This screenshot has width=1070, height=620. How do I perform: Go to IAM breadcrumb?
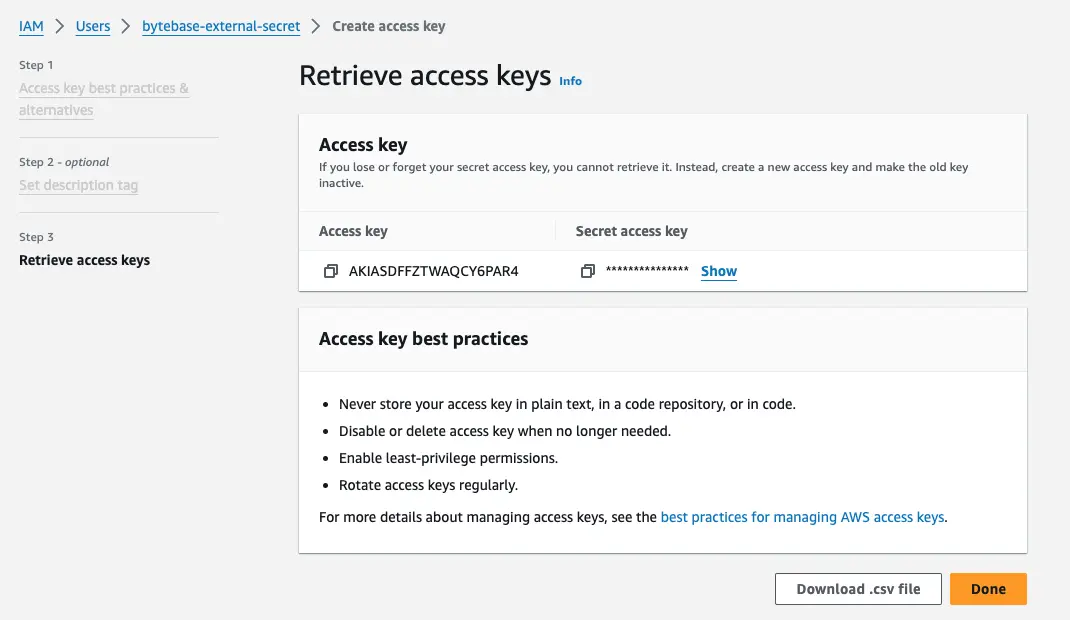click(x=31, y=27)
